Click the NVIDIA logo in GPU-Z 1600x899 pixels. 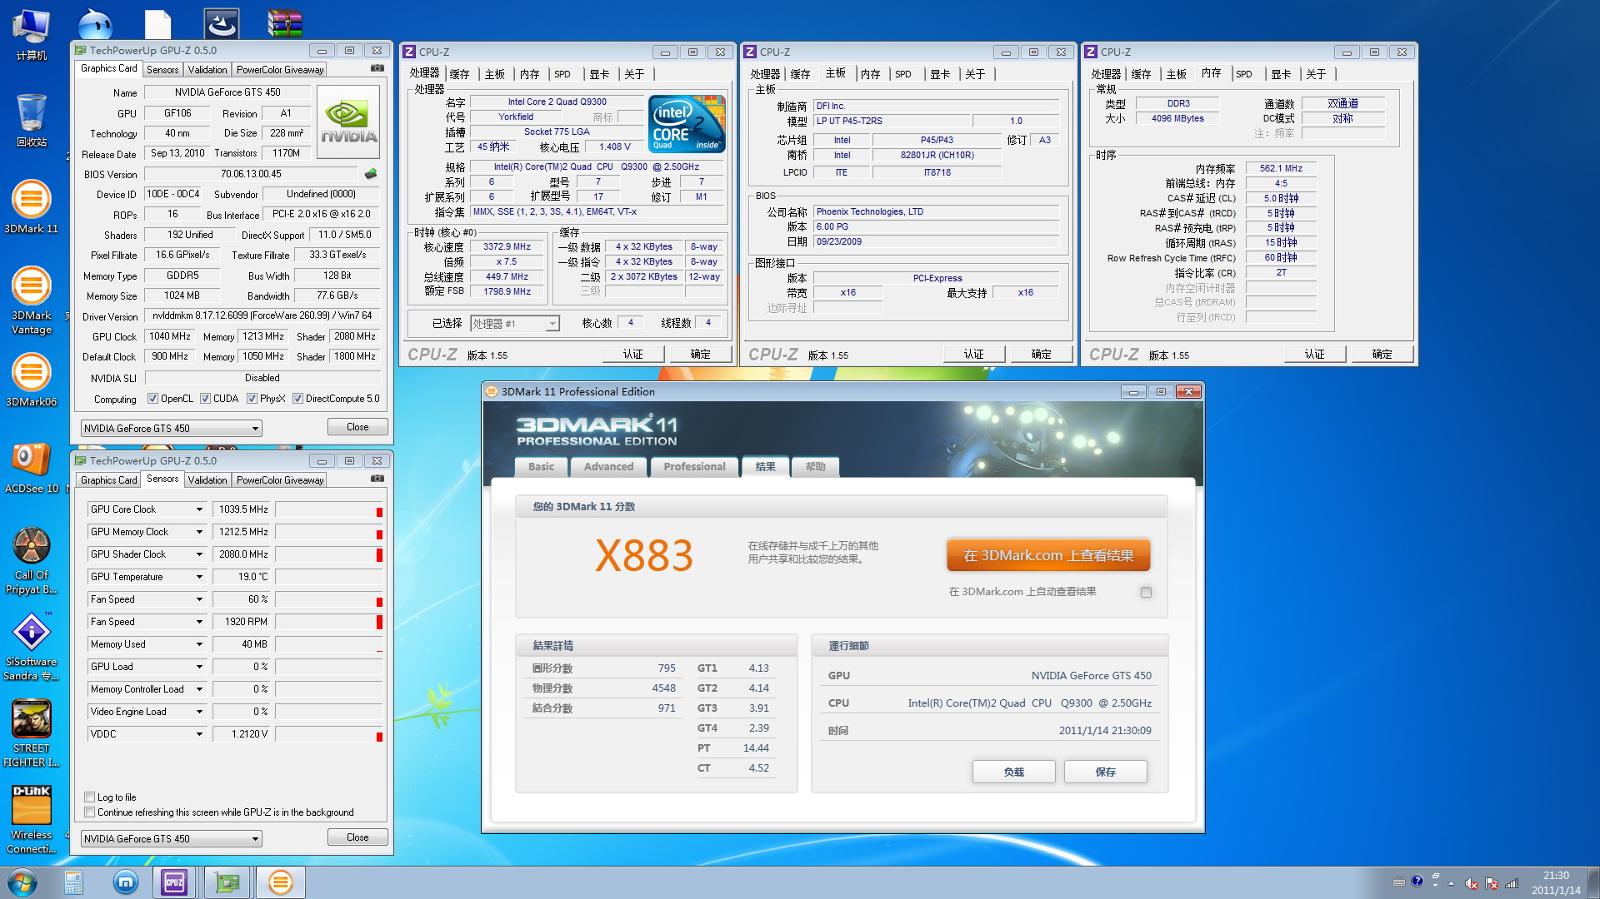[348, 123]
